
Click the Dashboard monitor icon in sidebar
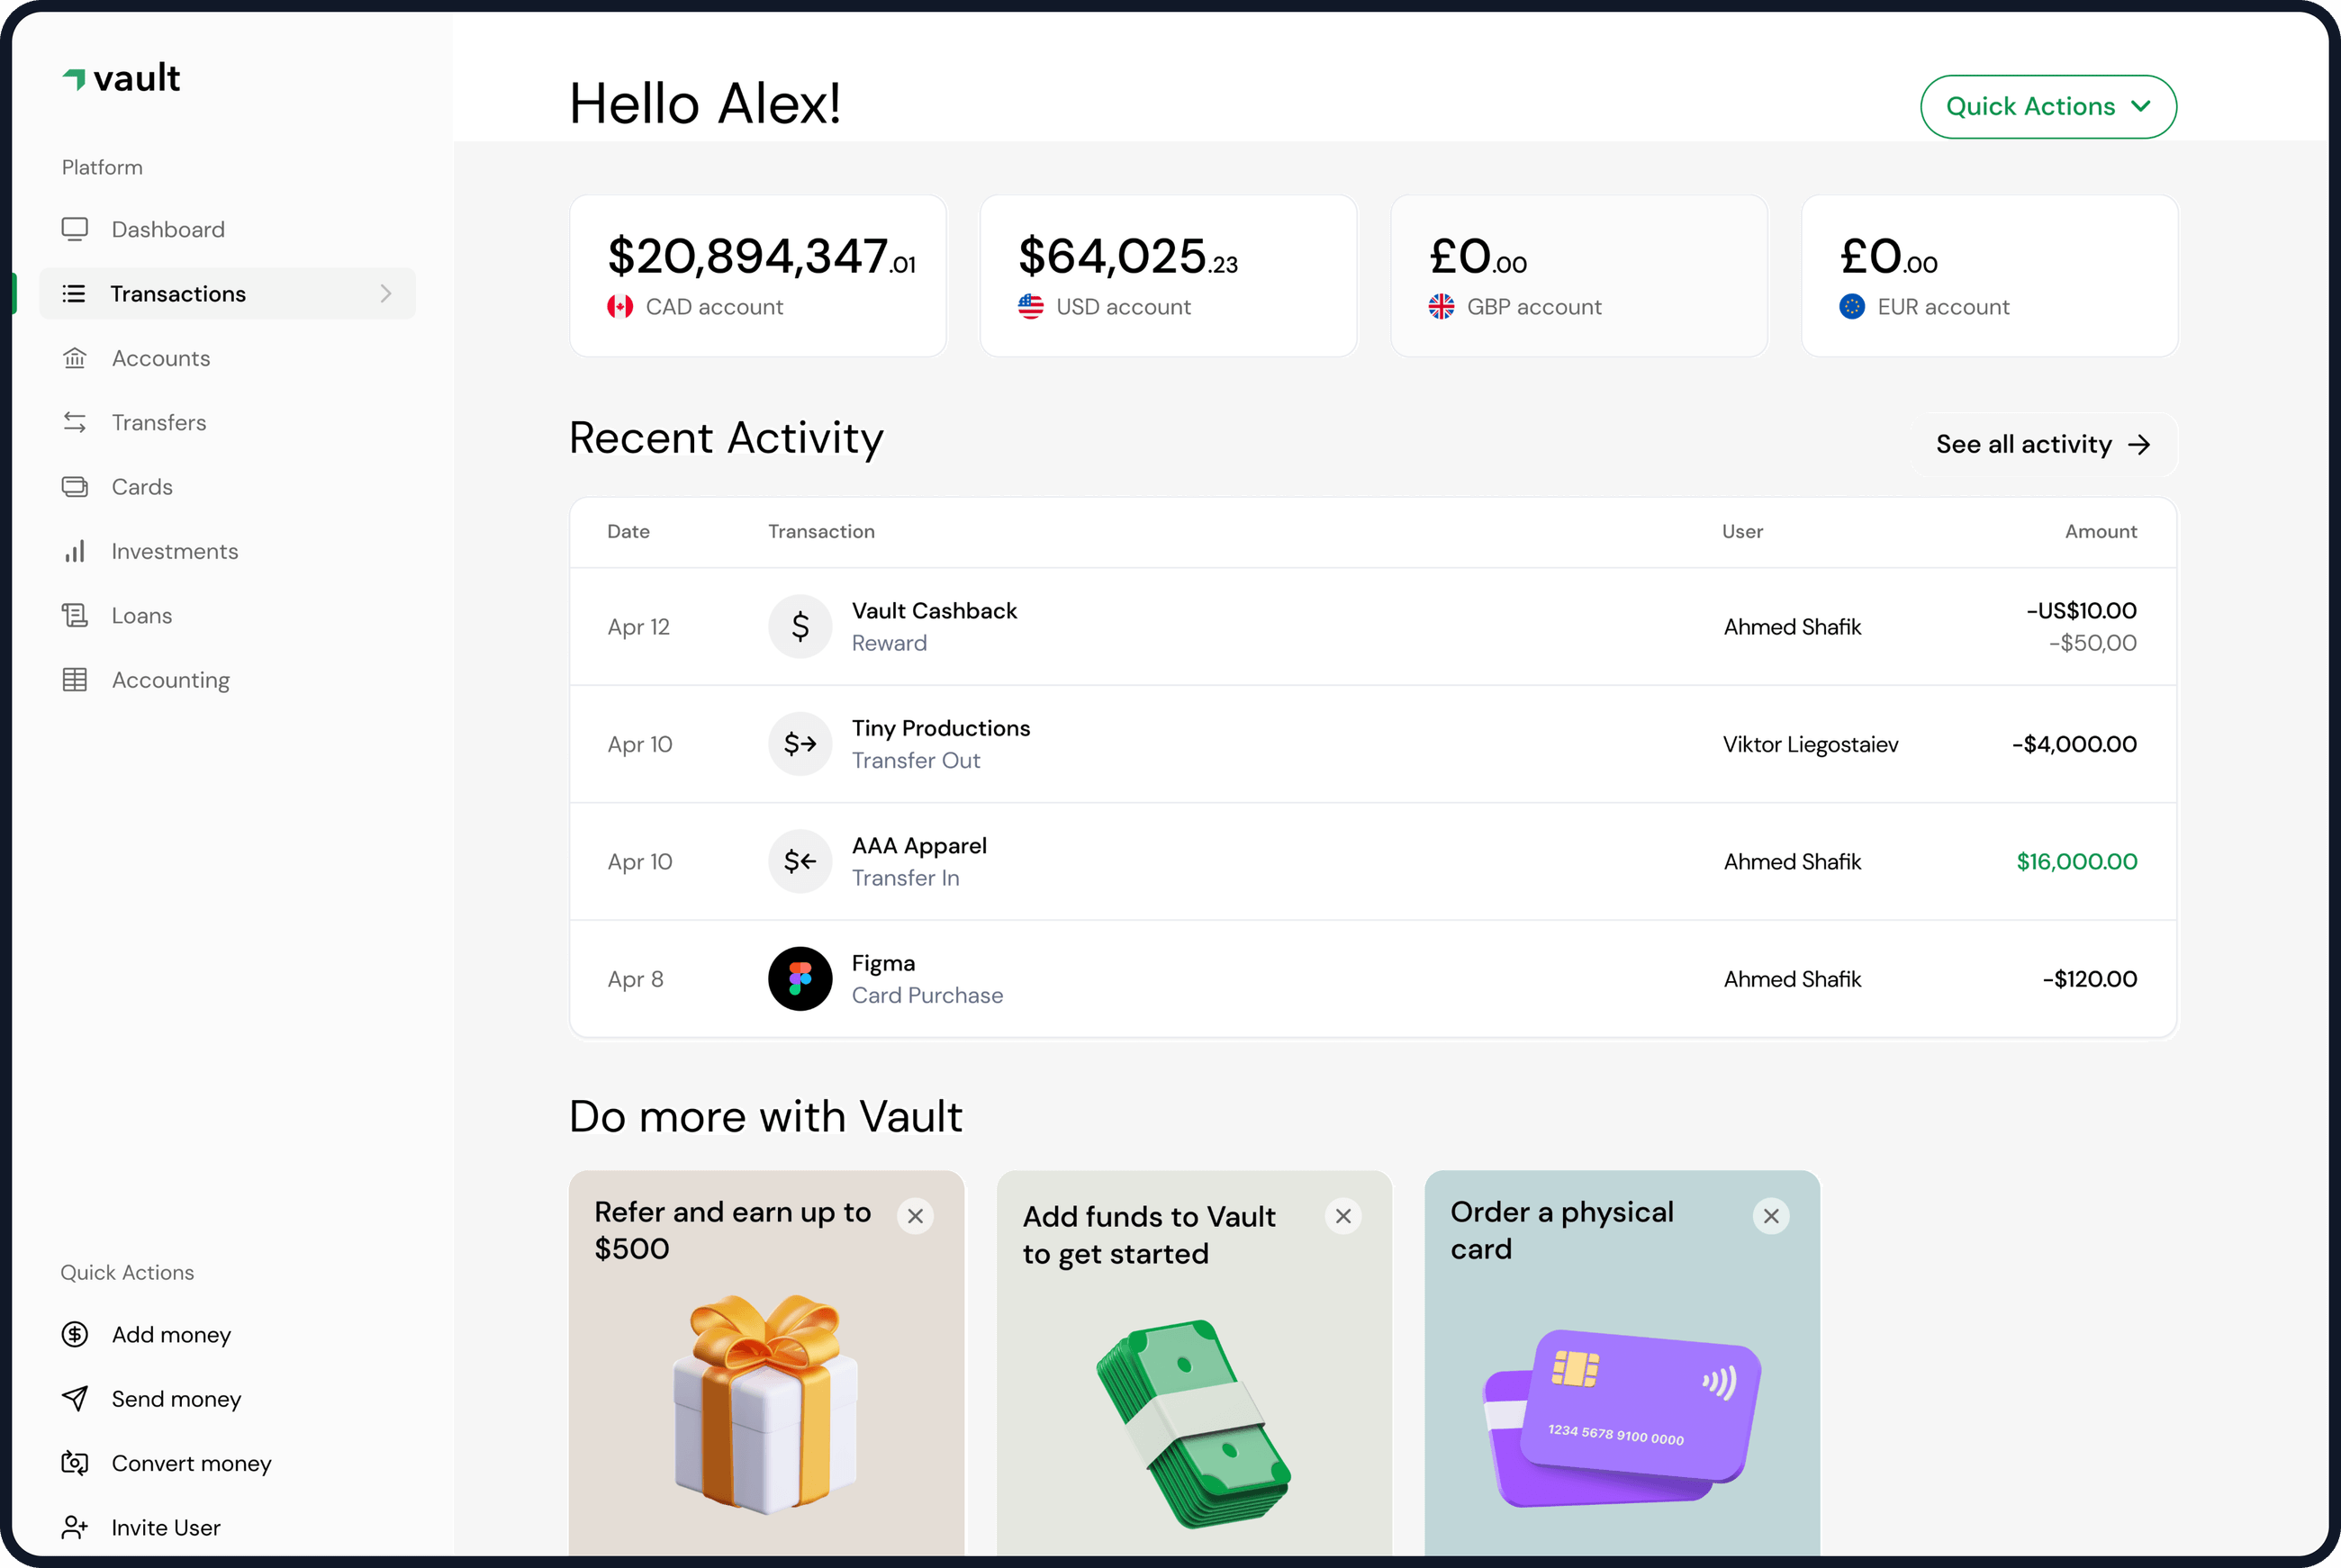coord(75,229)
